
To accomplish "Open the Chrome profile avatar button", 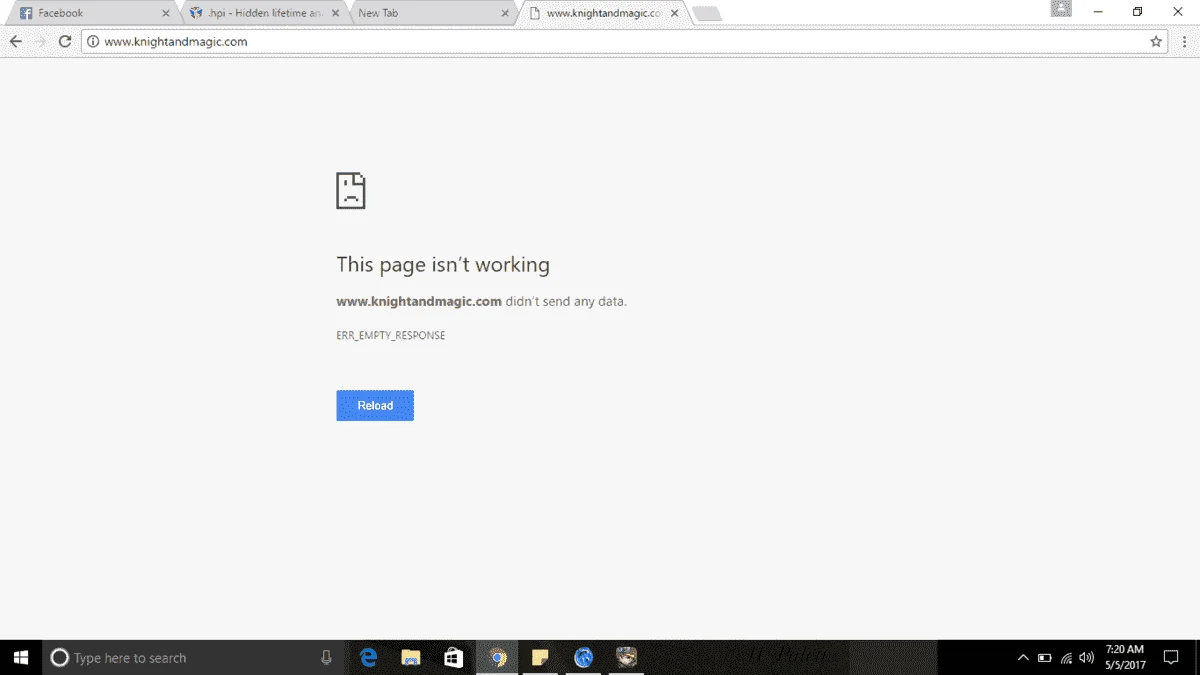I will 1061,9.
